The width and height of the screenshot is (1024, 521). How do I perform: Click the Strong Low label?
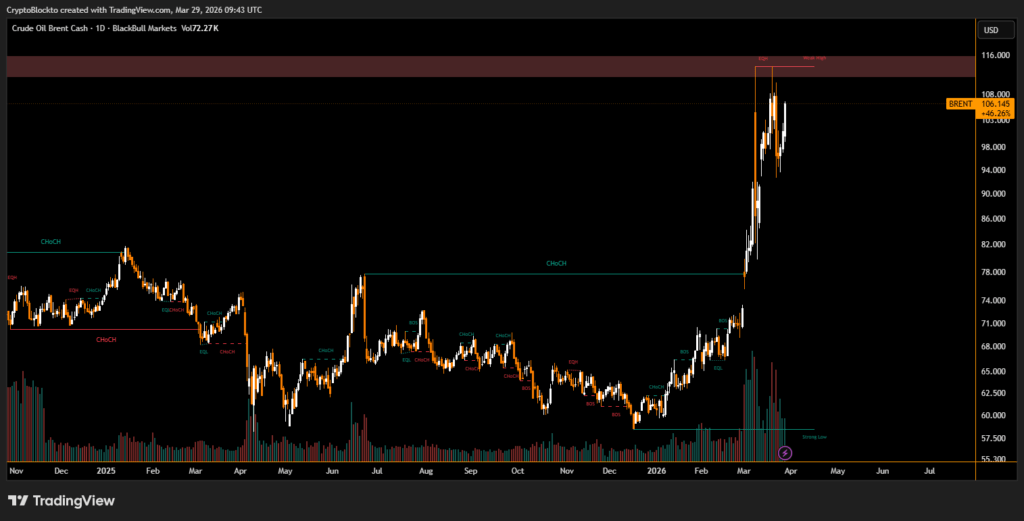814,437
